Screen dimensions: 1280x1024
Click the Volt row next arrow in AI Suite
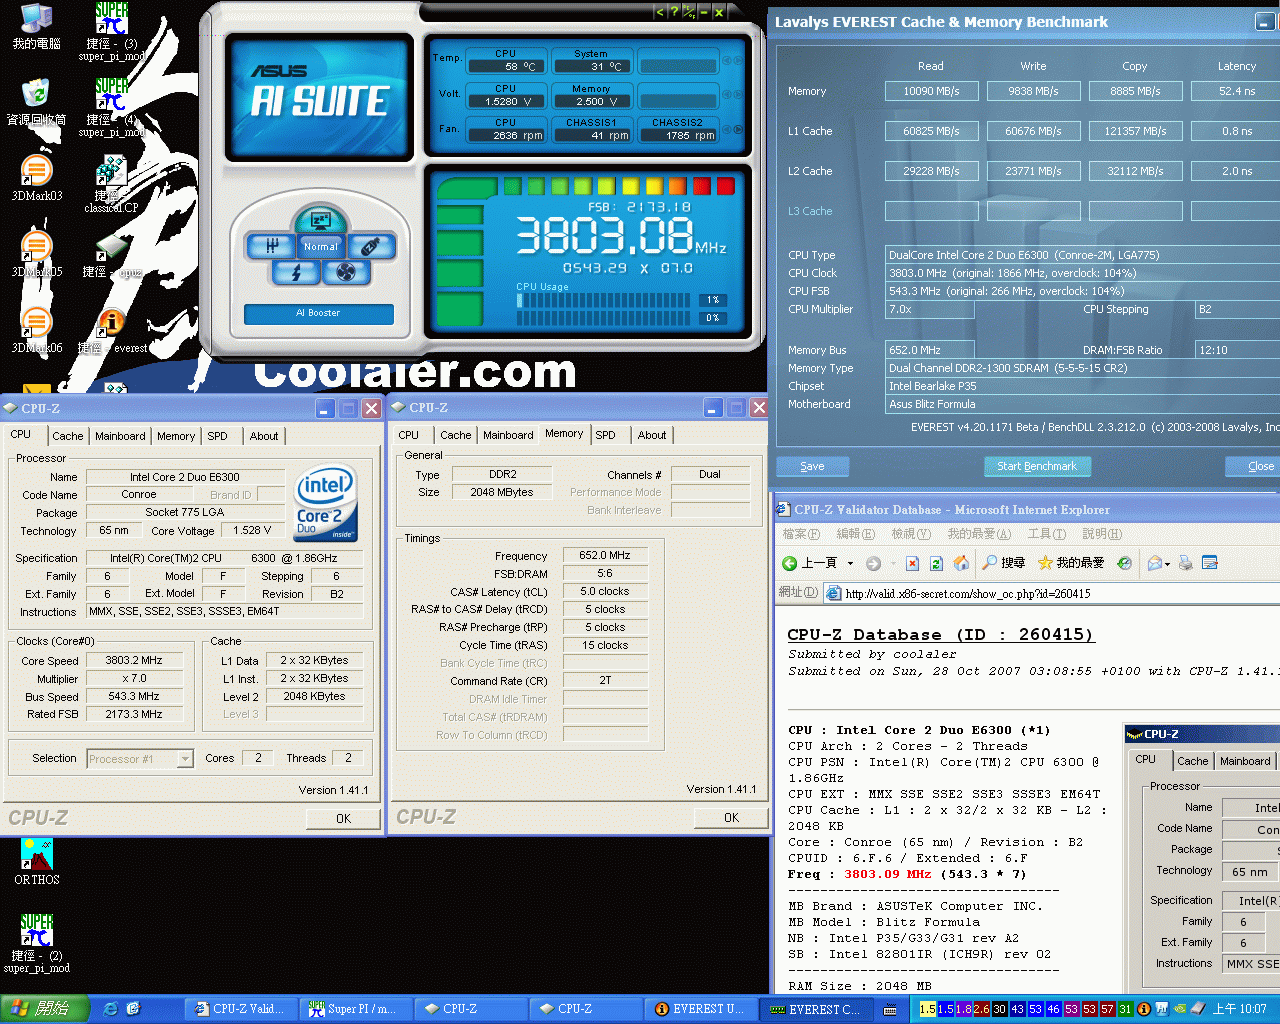(739, 95)
